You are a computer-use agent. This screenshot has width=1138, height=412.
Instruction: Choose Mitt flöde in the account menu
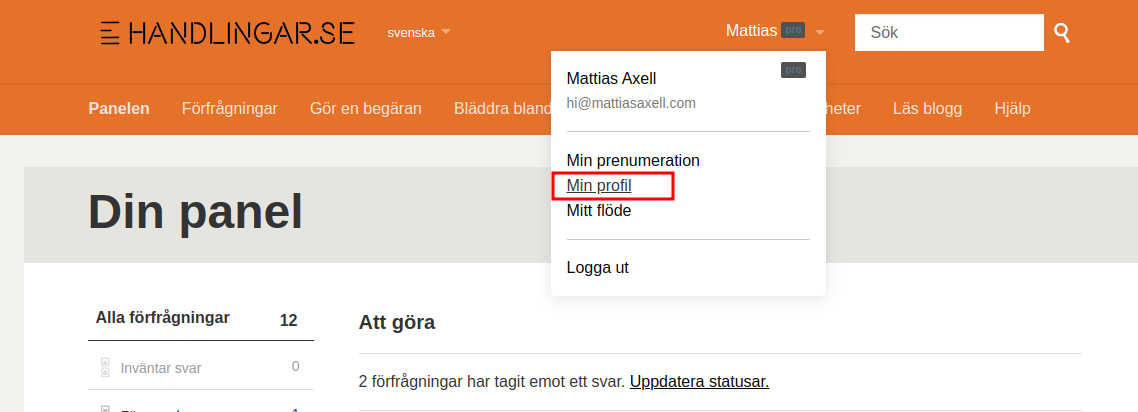click(x=599, y=210)
